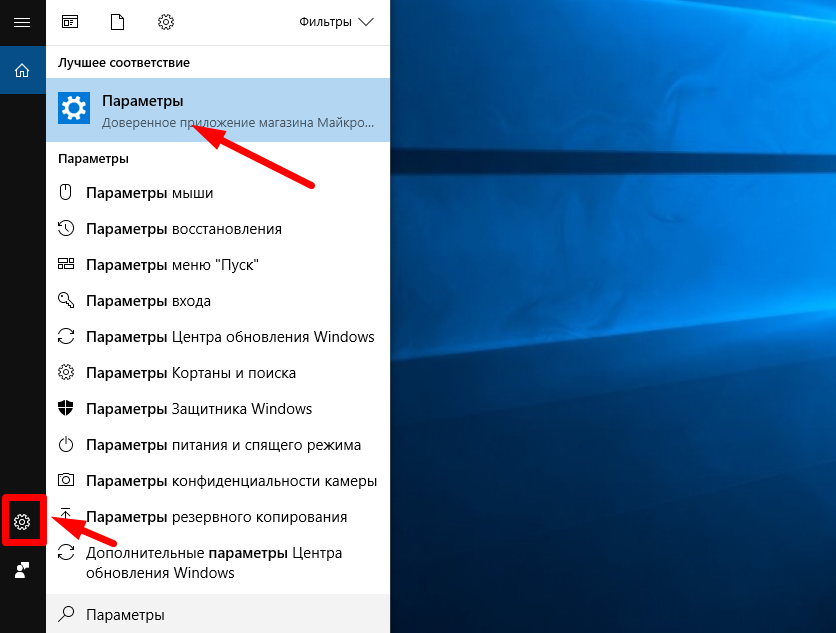836x633 pixels.
Task: Click the feedback person icon in the sidebar
Action: pos(22,569)
